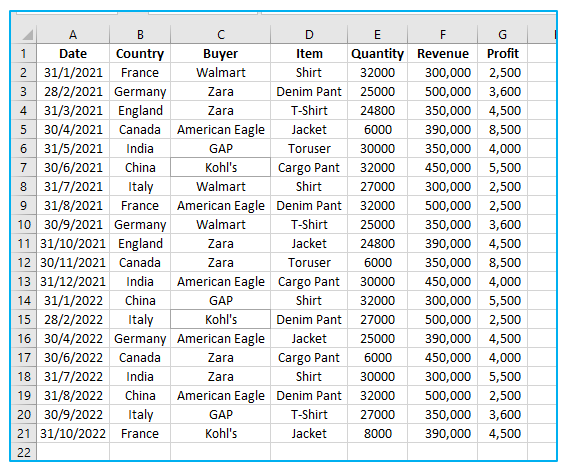Click Cargo Pant cell in row 7
The width and height of the screenshot is (569, 470).
click(x=309, y=167)
